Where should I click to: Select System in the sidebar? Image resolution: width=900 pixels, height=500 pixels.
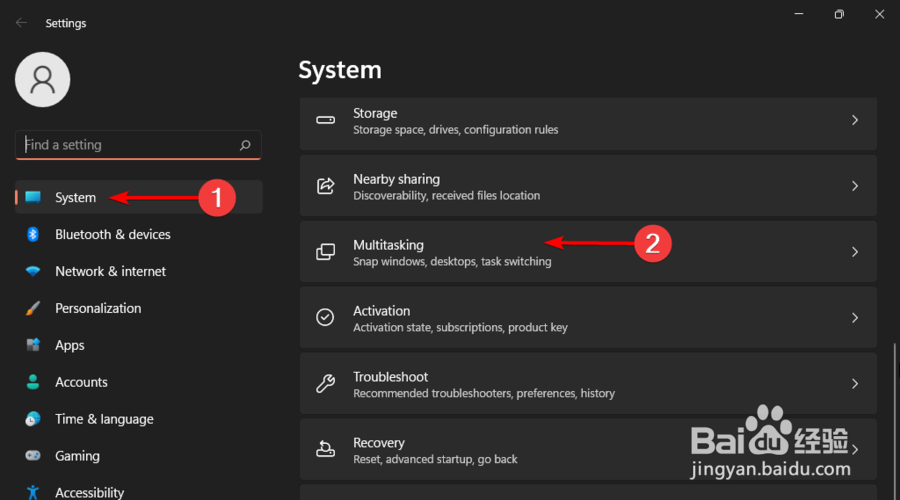tap(76, 198)
